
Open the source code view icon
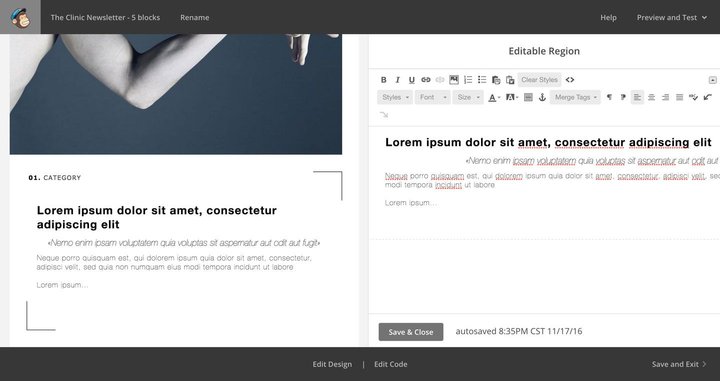coord(570,80)
